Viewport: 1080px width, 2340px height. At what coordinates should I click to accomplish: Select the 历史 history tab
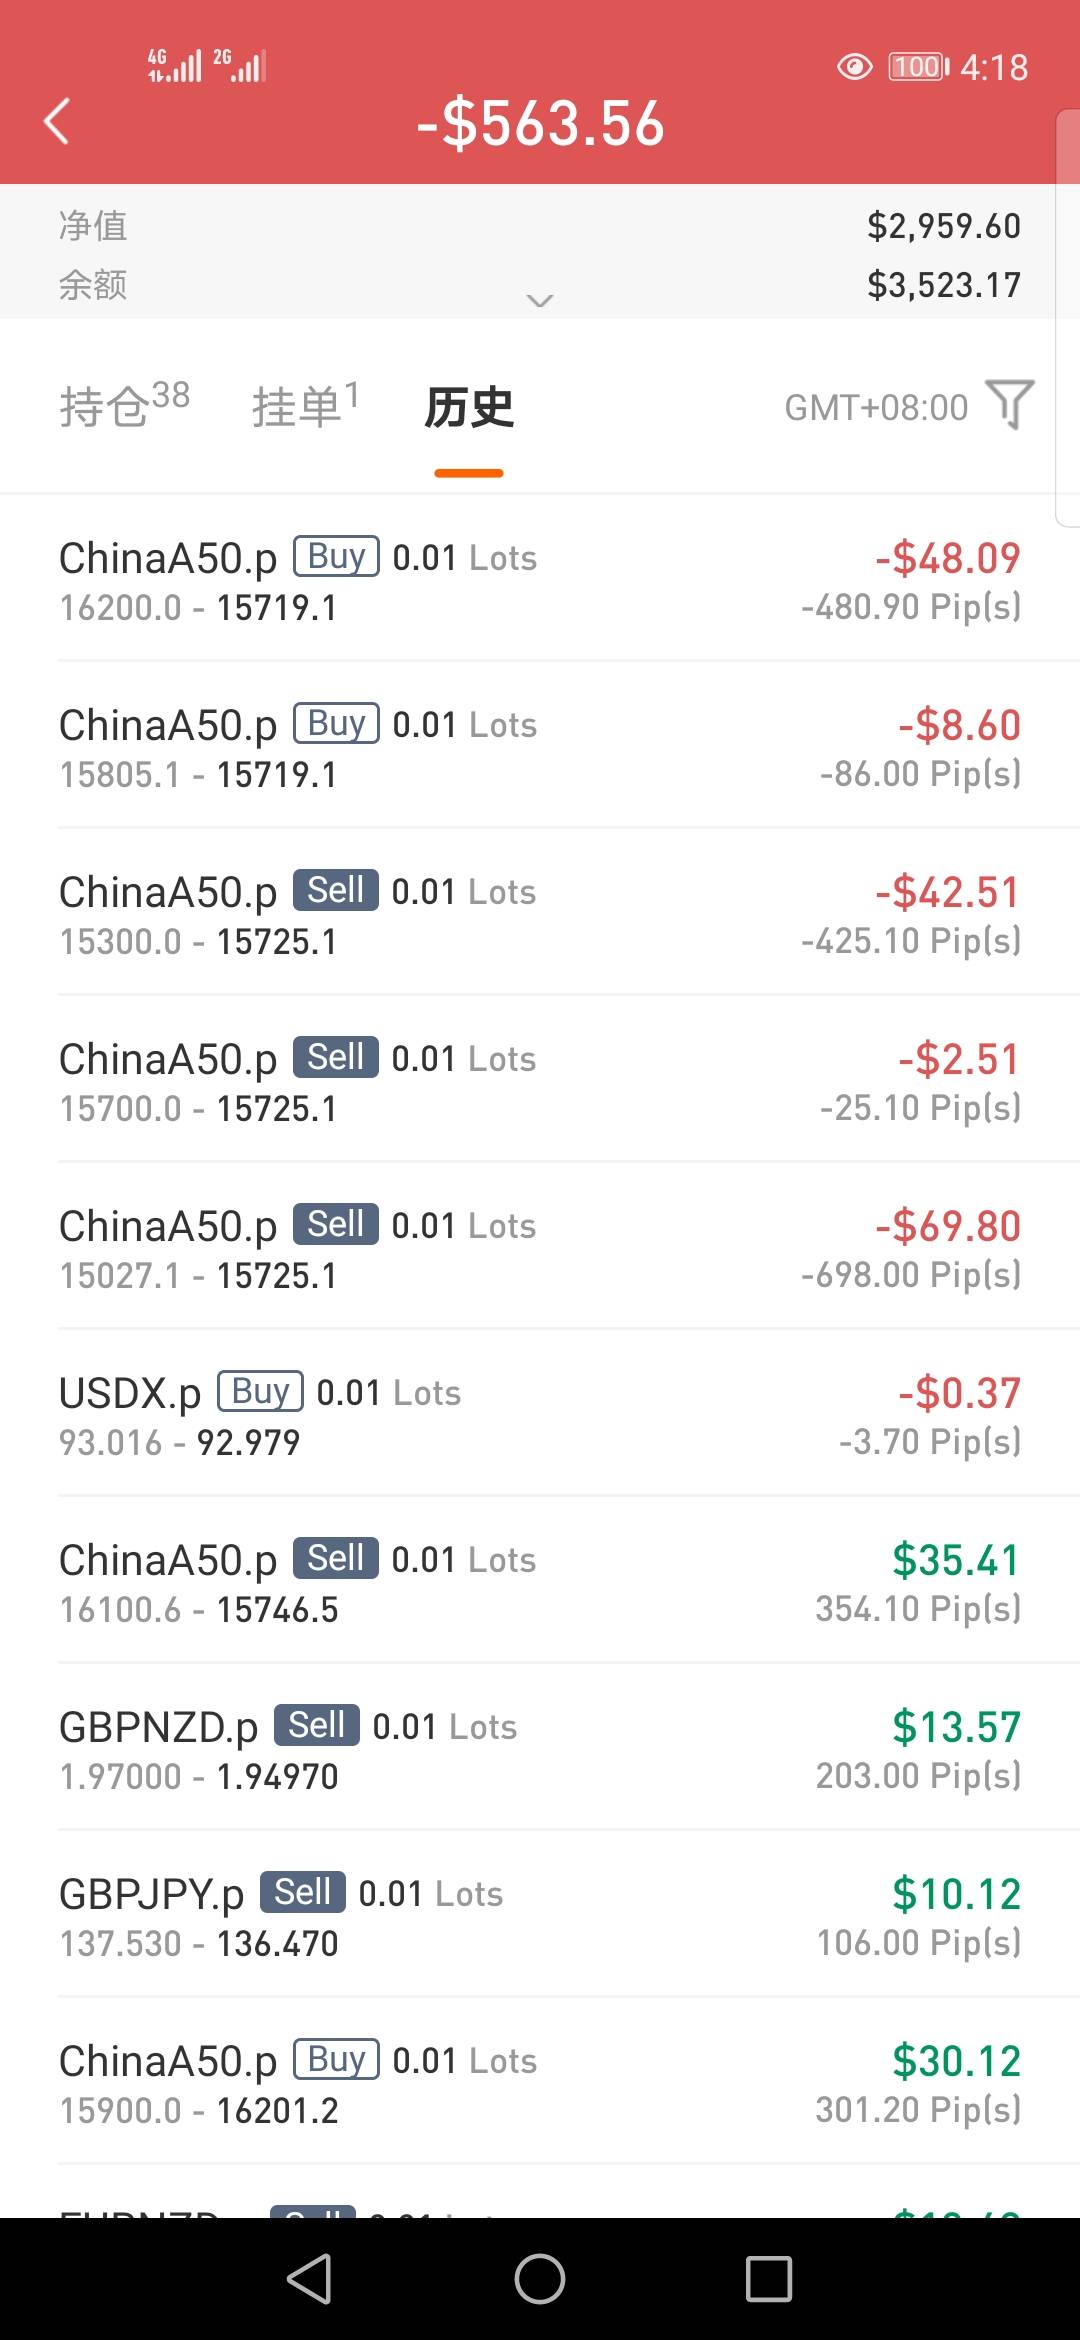click(469, 408)
